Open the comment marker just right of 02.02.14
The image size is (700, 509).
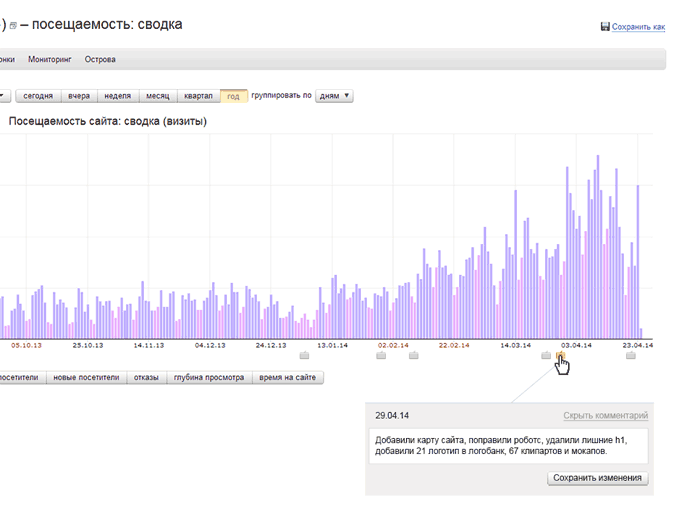[413, 355]
